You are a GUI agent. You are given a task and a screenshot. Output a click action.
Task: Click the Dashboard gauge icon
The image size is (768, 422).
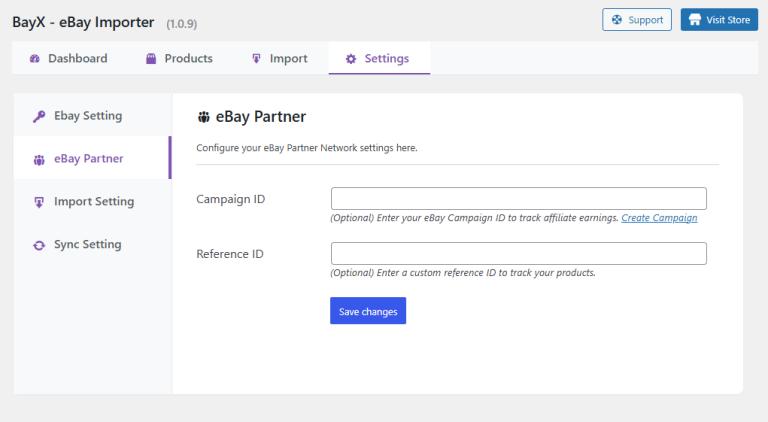[35, 59]
